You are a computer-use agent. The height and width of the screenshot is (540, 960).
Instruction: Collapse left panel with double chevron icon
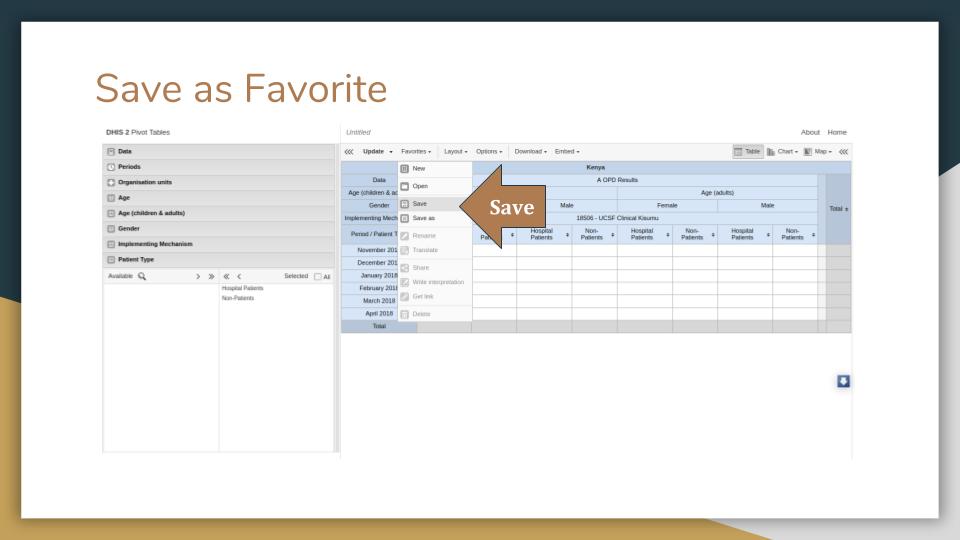[349, 152]
